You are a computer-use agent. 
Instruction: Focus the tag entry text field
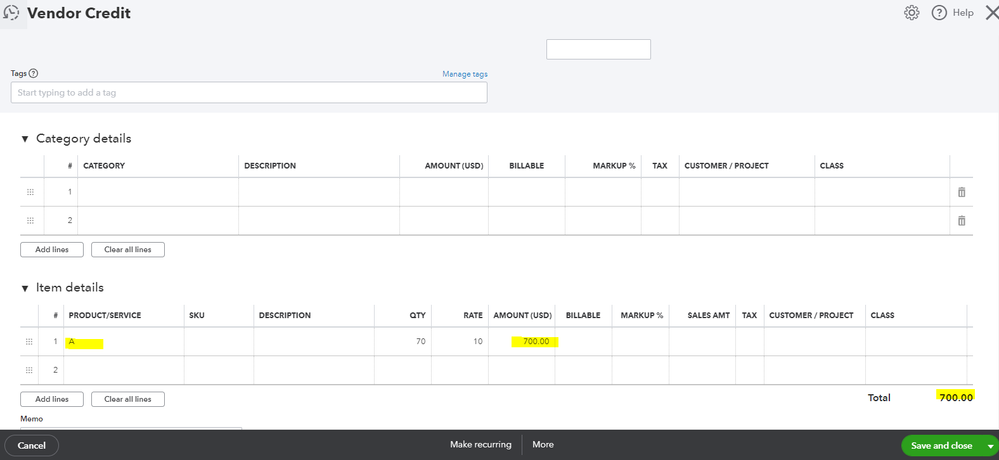pyautogui.click(x=249, y=92)
